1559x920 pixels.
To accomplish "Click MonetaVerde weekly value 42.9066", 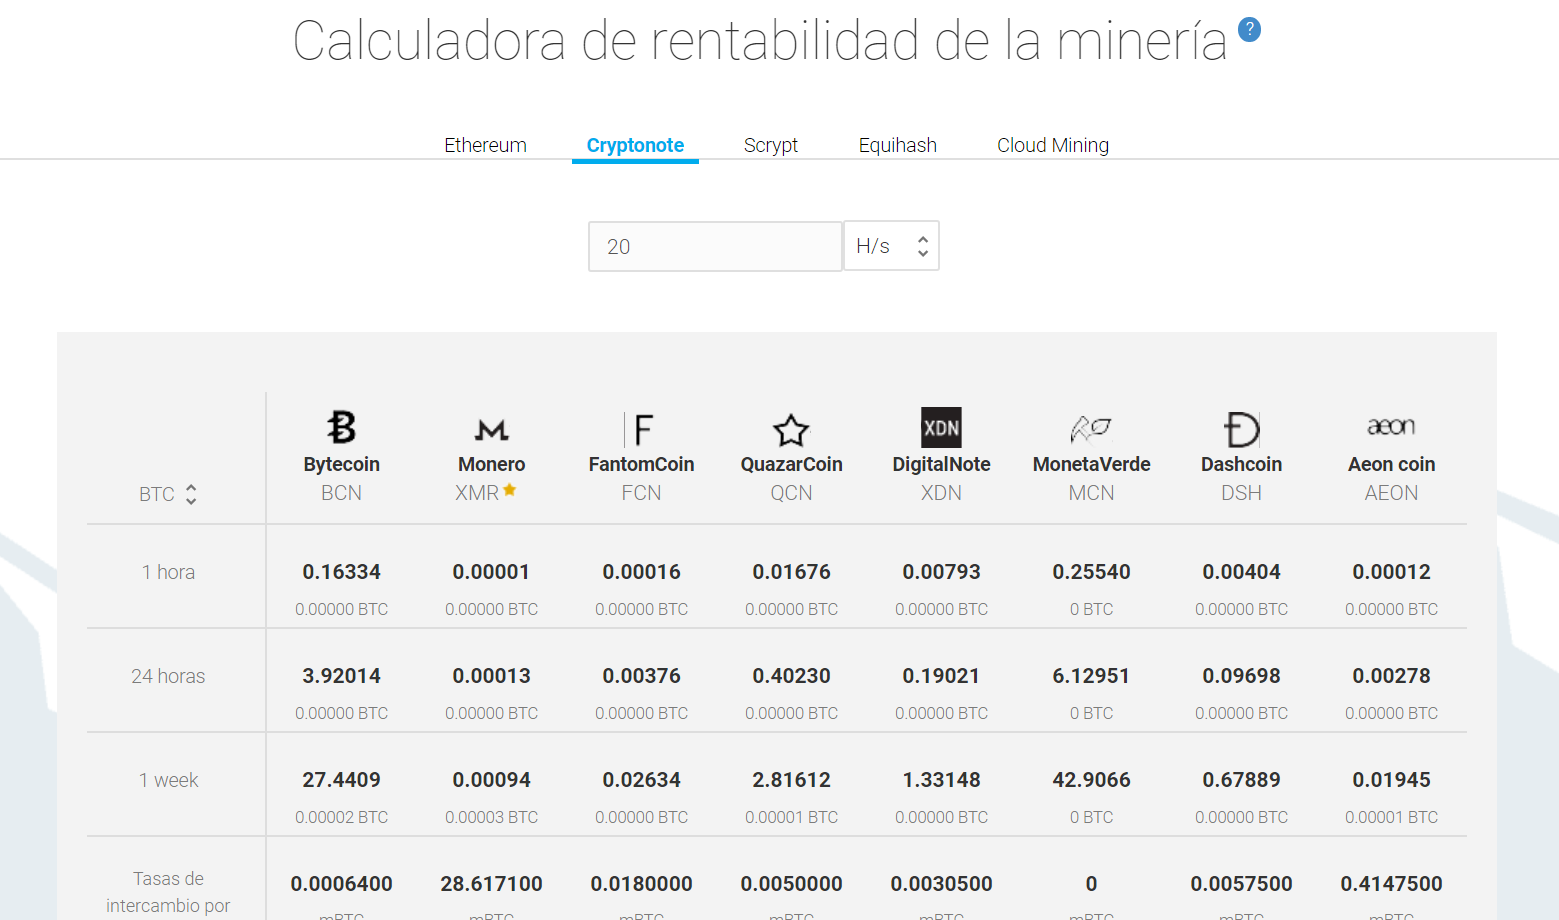I will click(x=1092, y=780).
